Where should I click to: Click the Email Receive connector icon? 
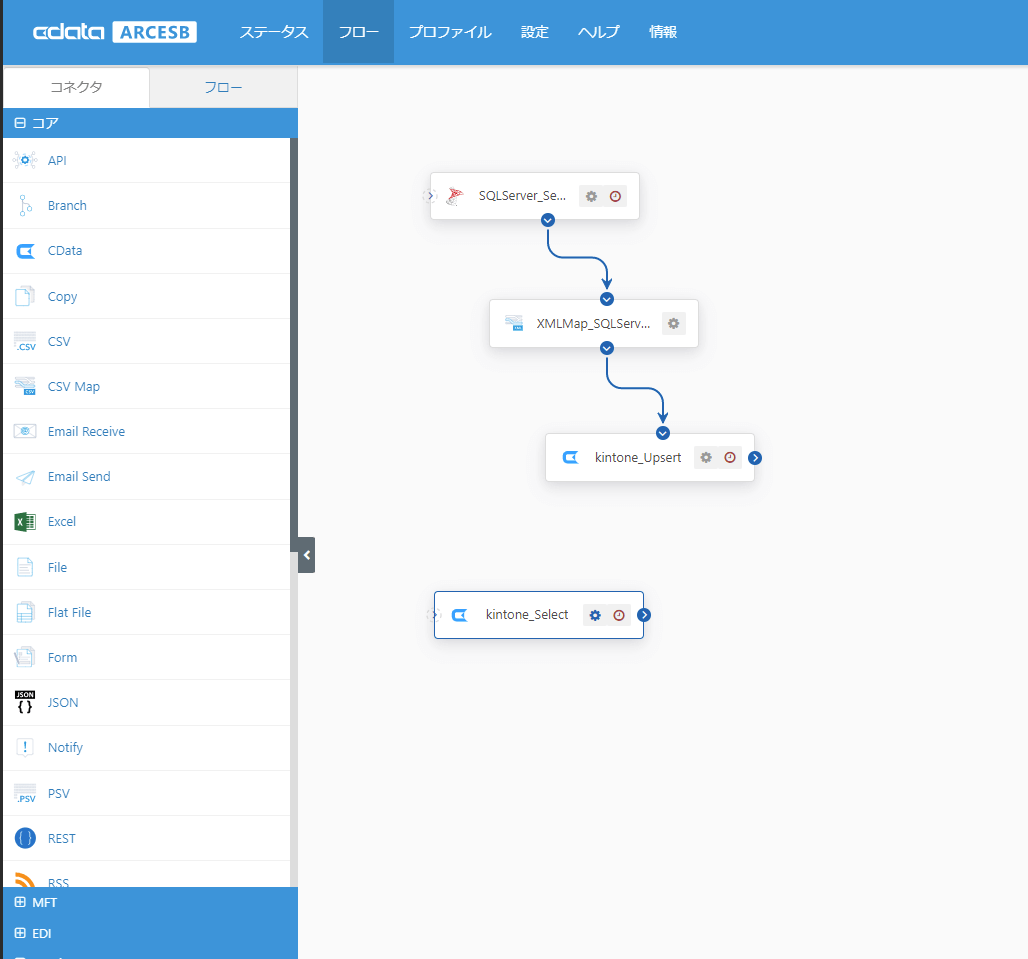[25, 431]
